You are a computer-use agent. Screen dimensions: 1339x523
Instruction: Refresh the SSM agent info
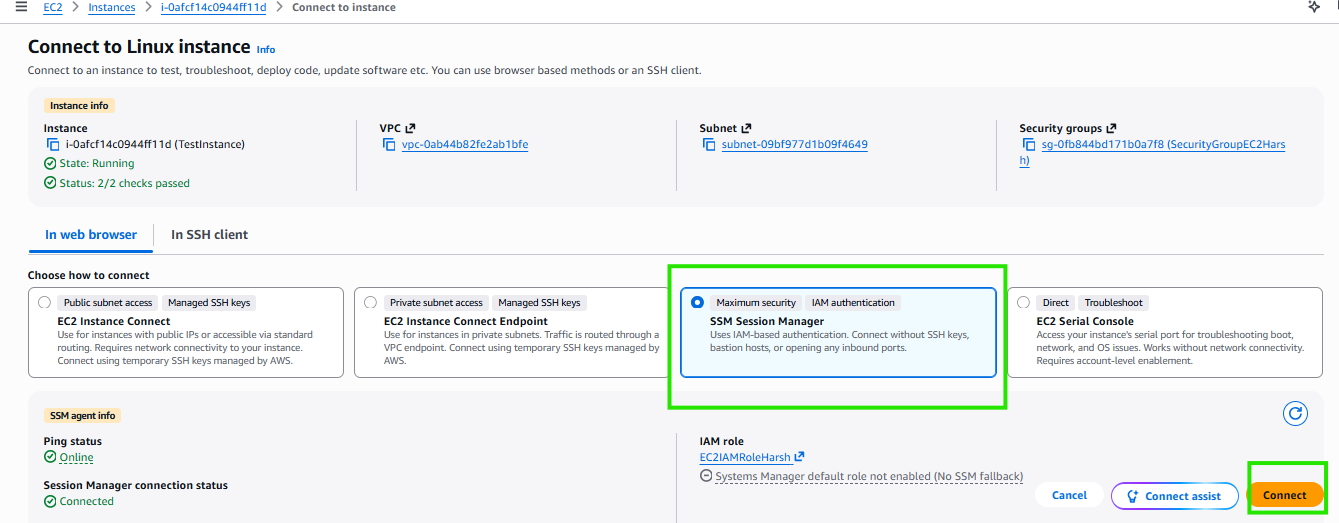click(x=1295, y=414)
